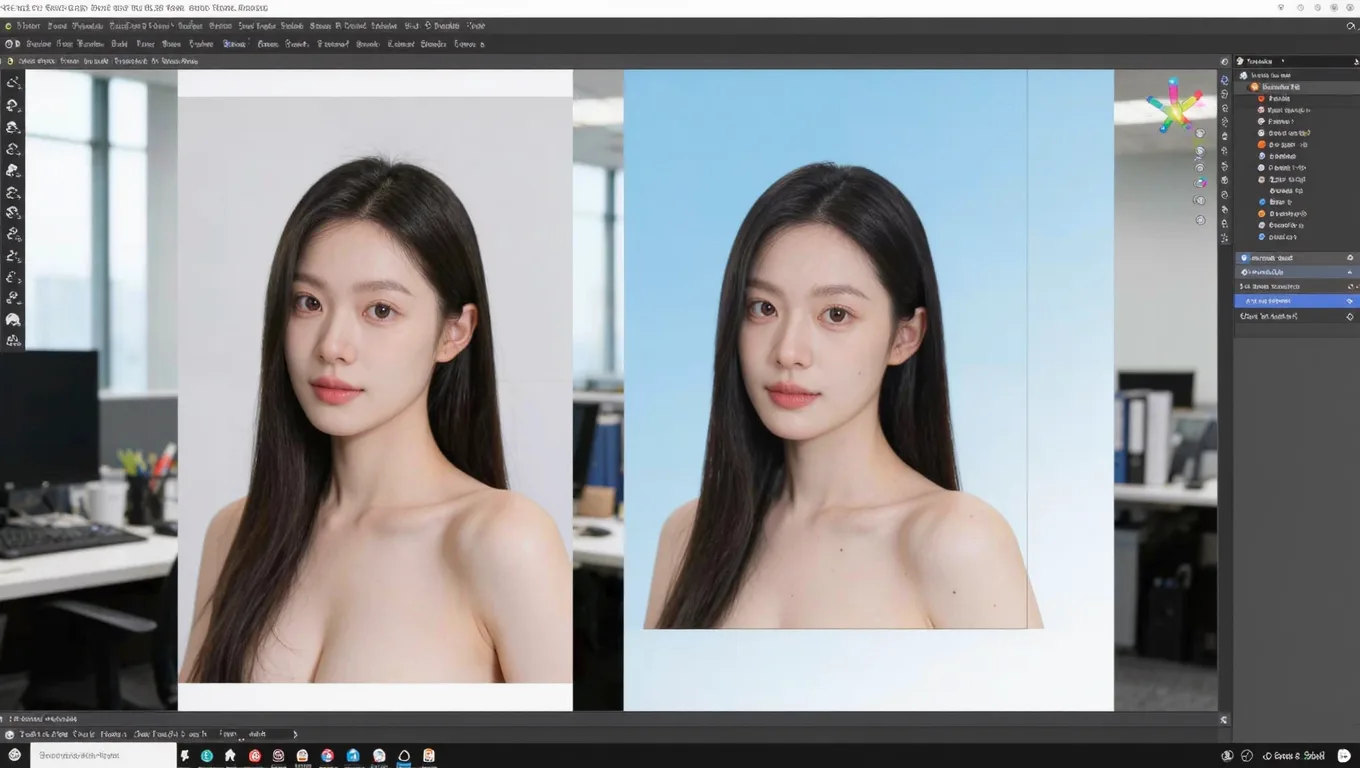Image resolution: width=1360 pixels, height=768 pixels.
Task: Click the right arrow in the bottom options bar
Action: [294, 734]
